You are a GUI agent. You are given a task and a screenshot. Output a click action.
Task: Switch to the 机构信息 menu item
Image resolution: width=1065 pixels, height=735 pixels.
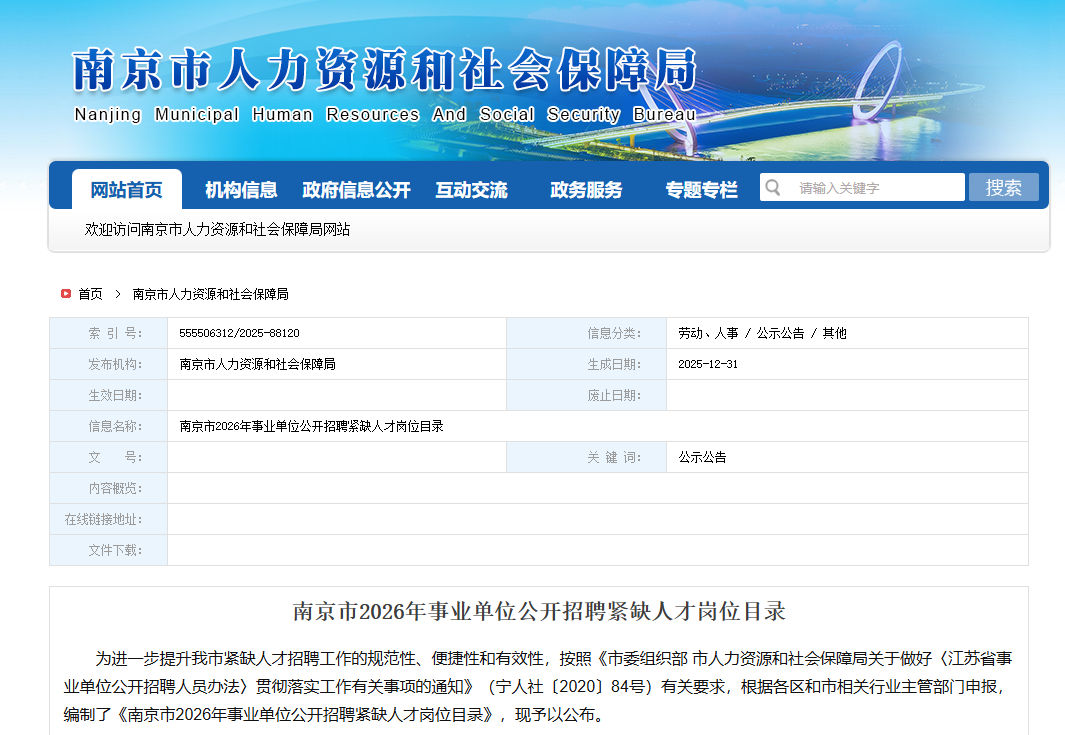241,190
